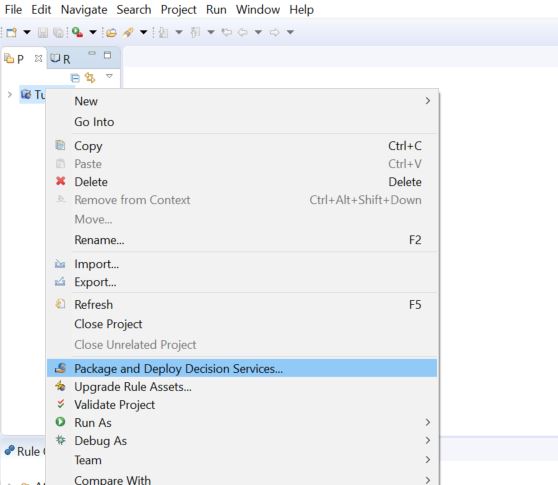This screenshot has width=558, height=485.
Task: Choose Export... from context menu
Action: 242,282
